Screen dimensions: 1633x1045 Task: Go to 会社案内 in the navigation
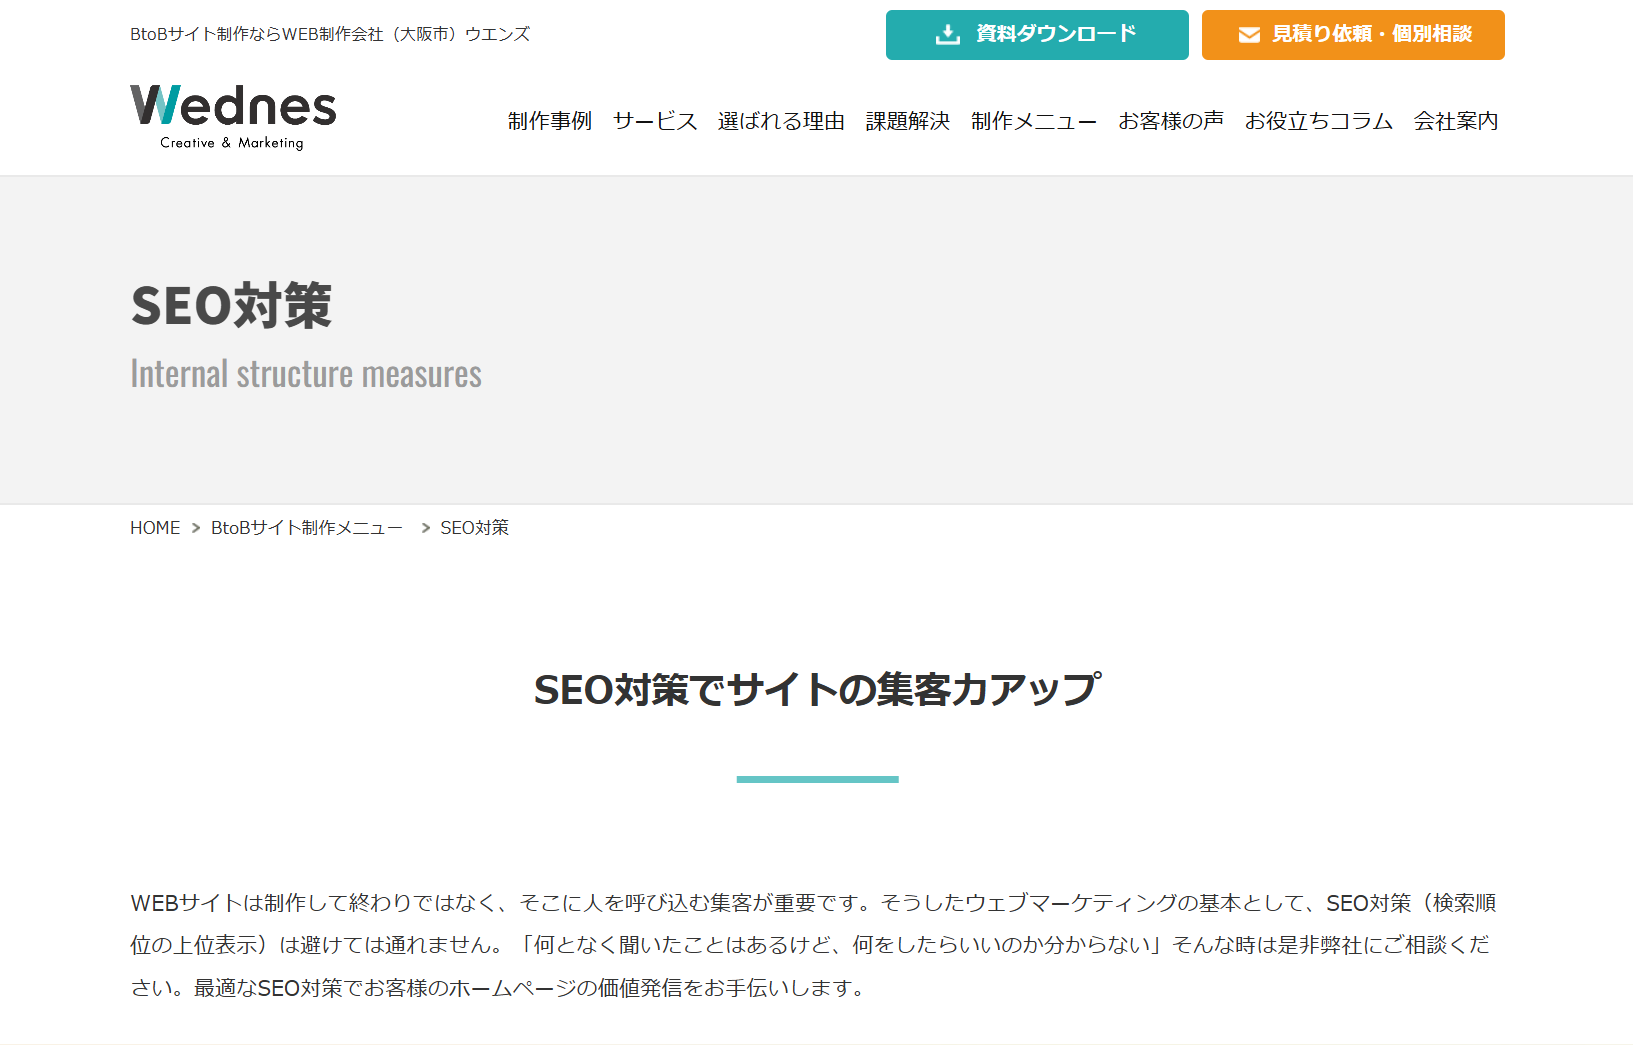pos(1455,121)
